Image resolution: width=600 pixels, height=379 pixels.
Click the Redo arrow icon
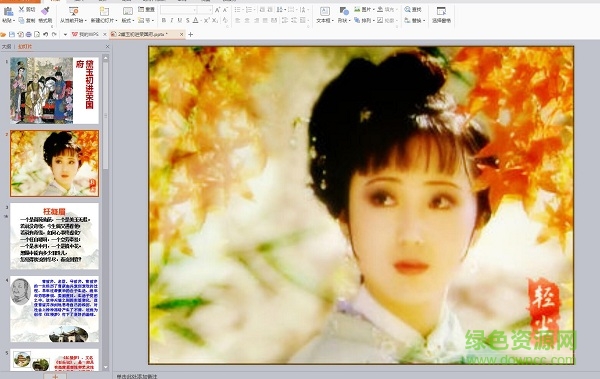[54, 34]
